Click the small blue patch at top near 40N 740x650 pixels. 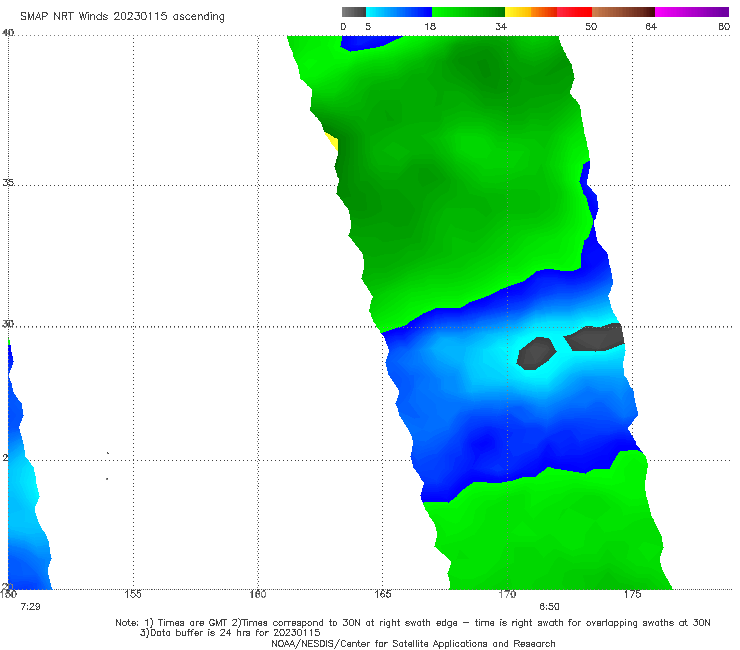[369, 42]
